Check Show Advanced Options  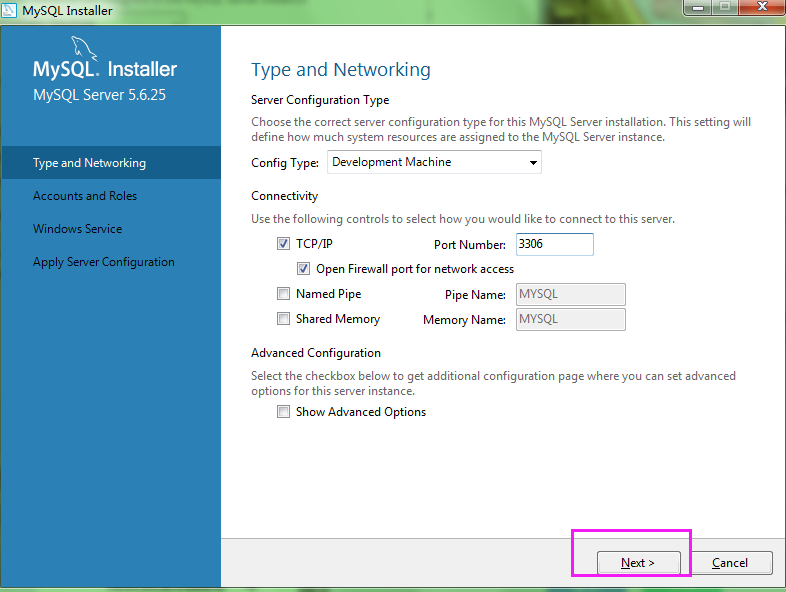(x=283, y=412)
